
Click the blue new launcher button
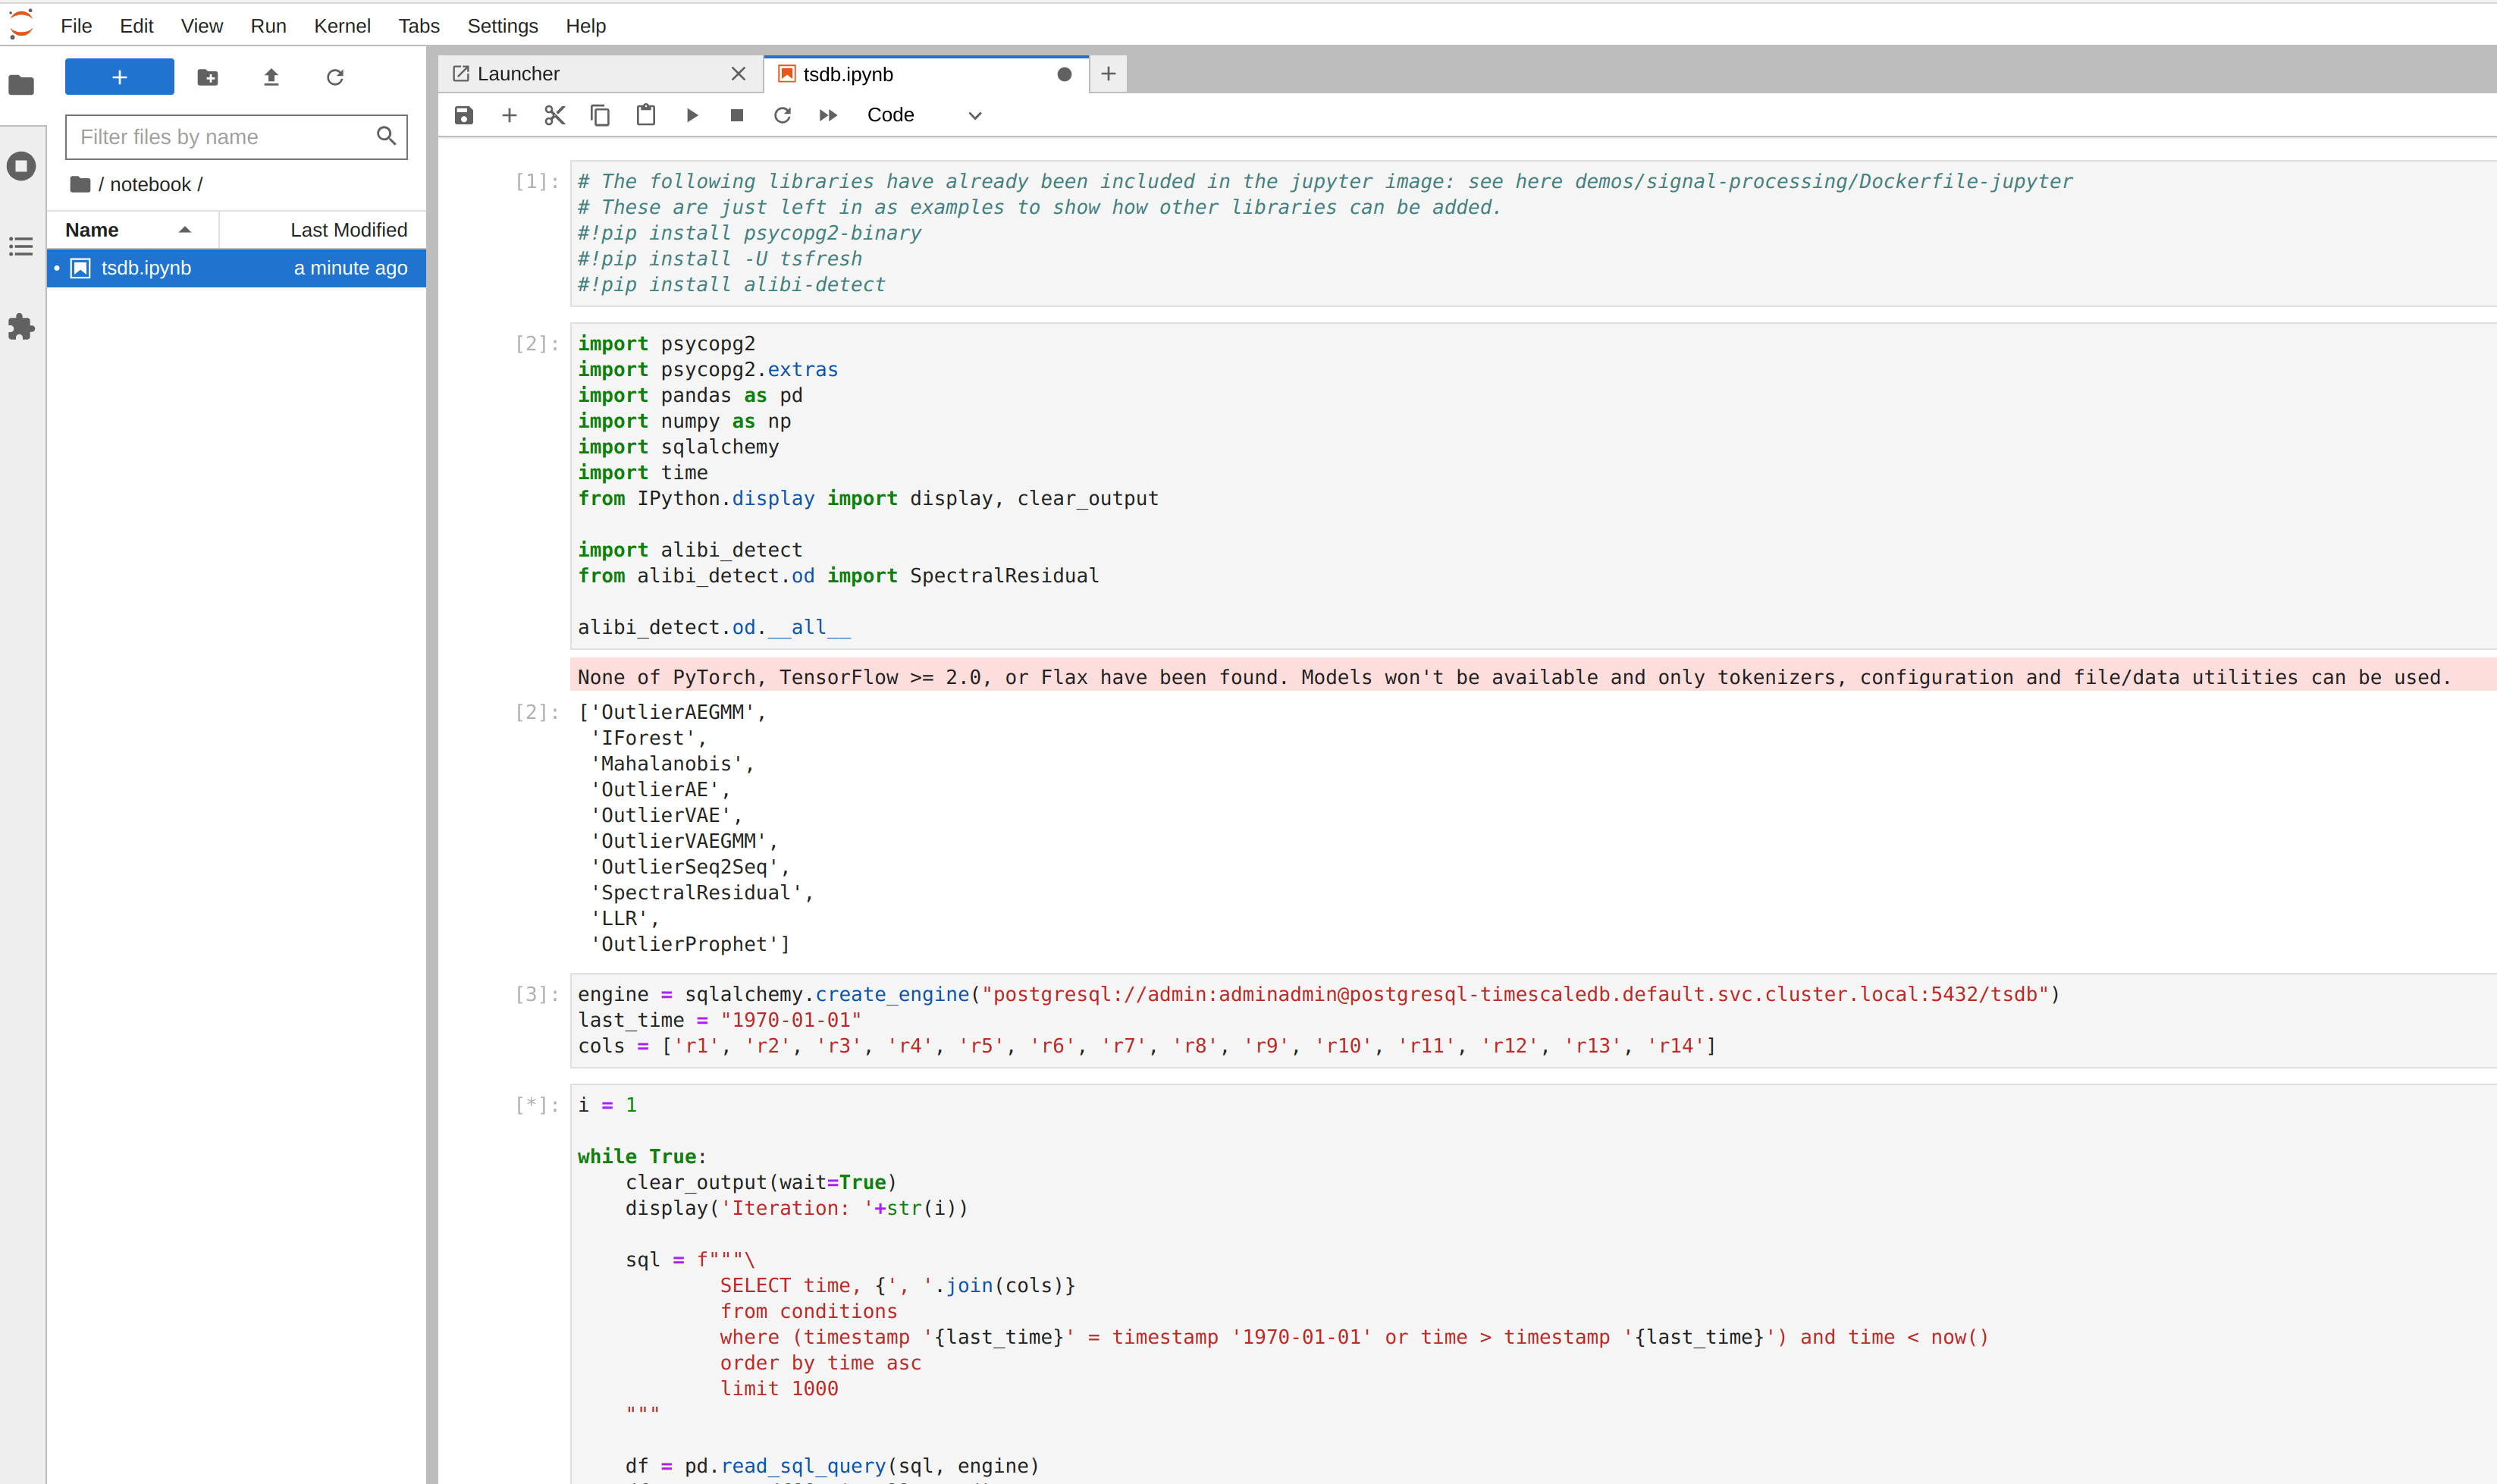coord(119,77)
